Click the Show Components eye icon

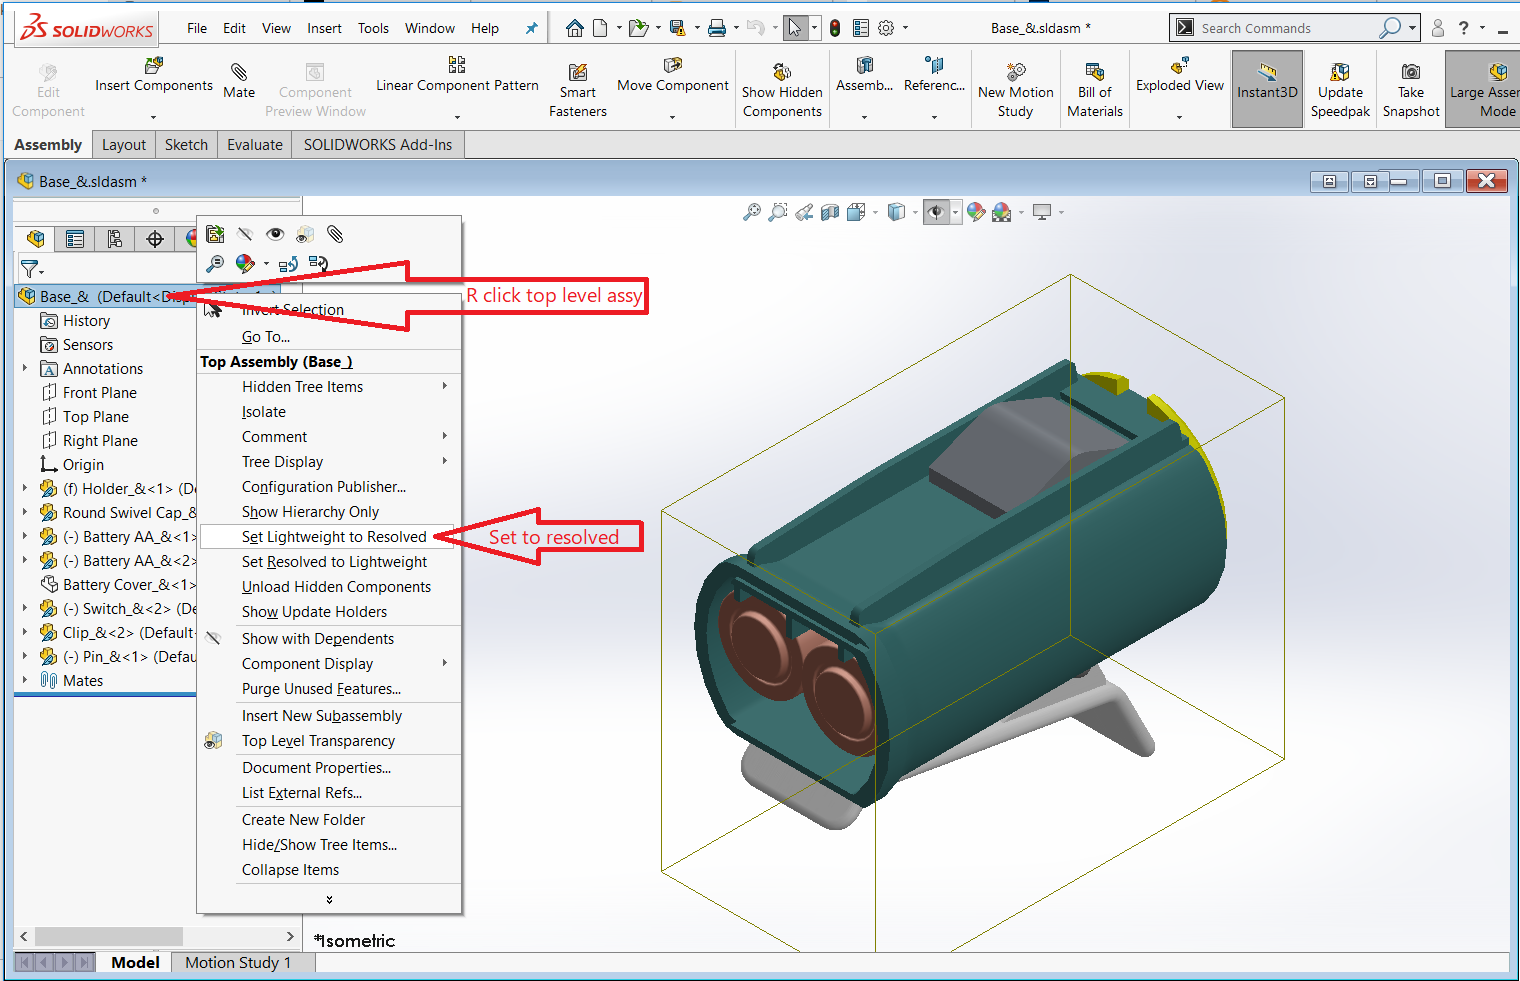click(275, 234)
